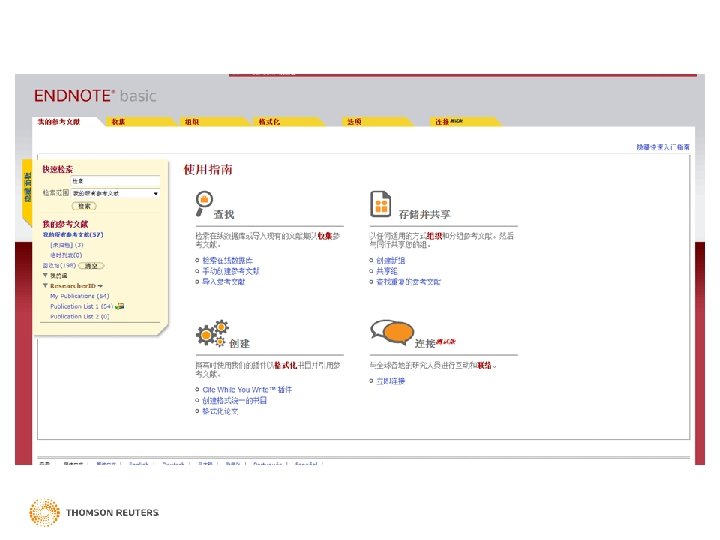This screenshot has height=540, width=720.
Task: Click the share icon beside Publication List 1
Action: click(x=119, y=306)
